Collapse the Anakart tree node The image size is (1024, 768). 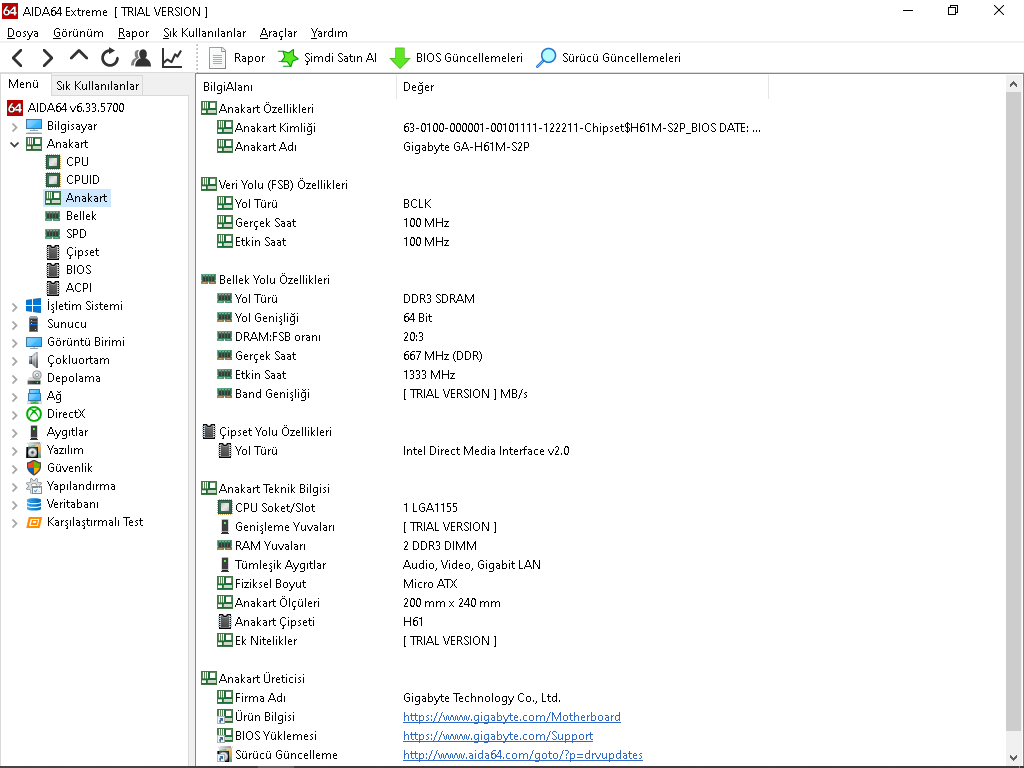point(14,144)
